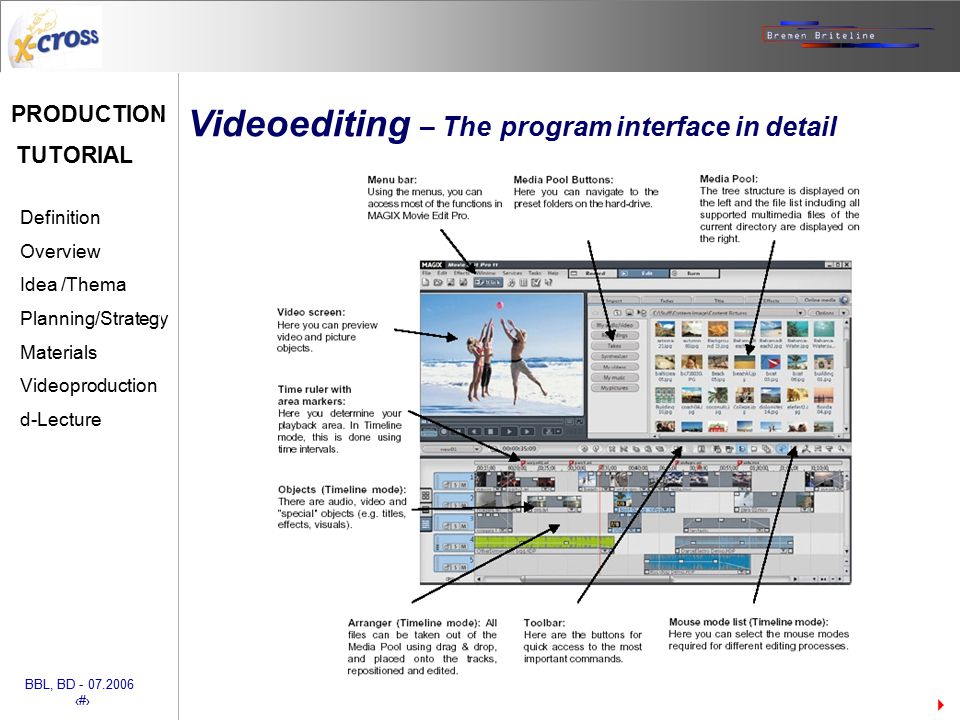
Task: Mute track 1
Action: [x=463, y=485]
